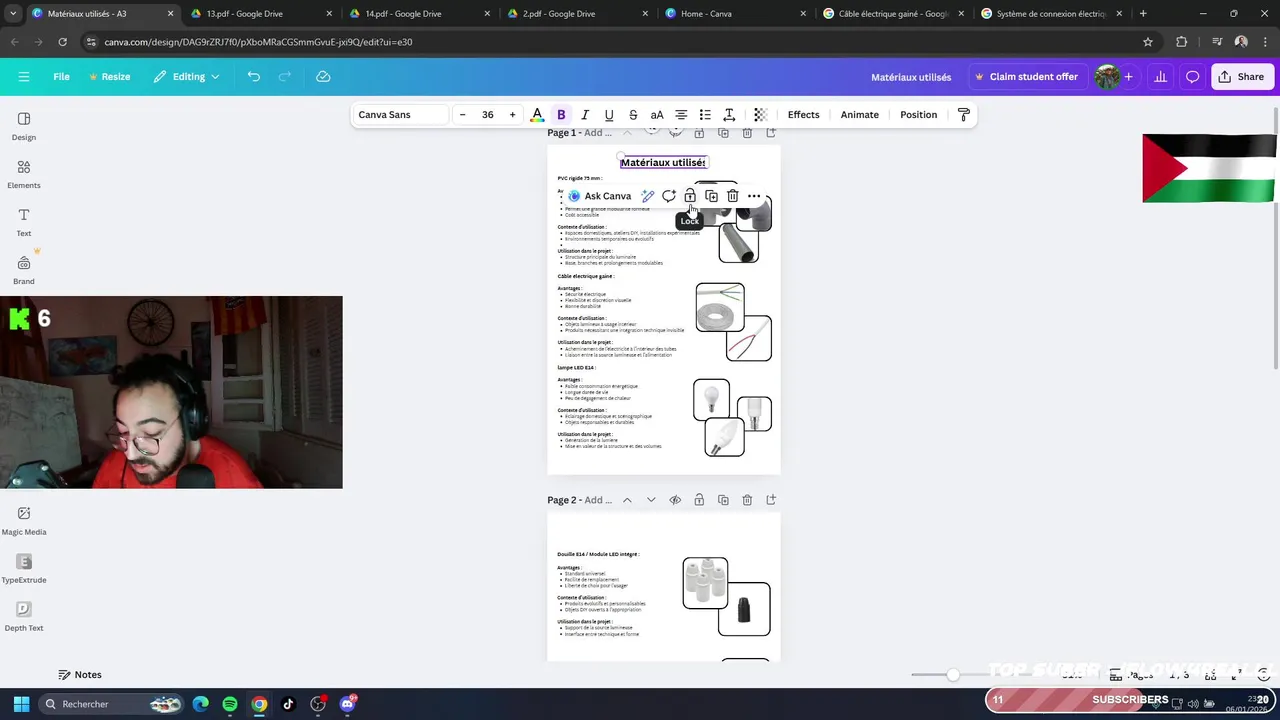Image resolution: width=1280 pixels, height=720 pixels.
Task: Toggle italic formatting
Action: coord(585,115)
